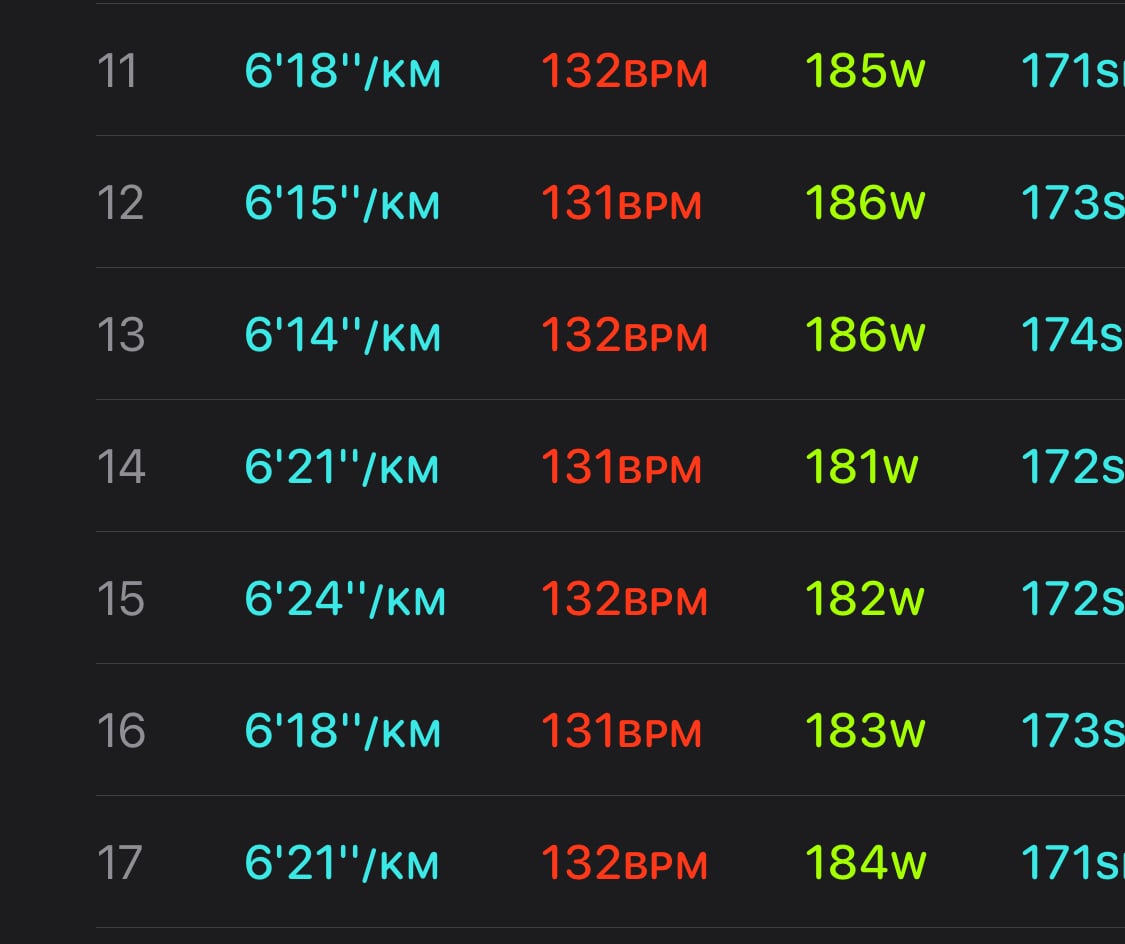Image resolution: width=1125 pixels, height=944 pixels.
Task: Tap split number 16 label
Action: click(121, 731)
